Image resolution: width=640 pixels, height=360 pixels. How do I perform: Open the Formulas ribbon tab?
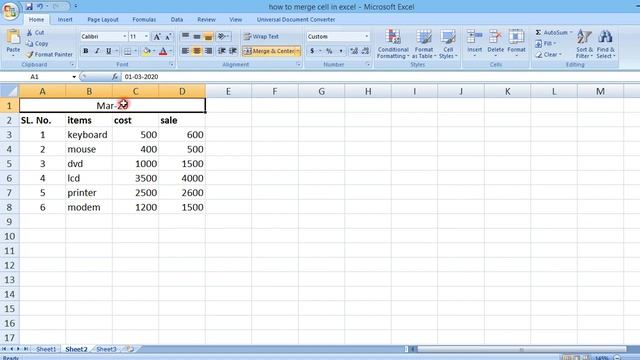(144, 19)
